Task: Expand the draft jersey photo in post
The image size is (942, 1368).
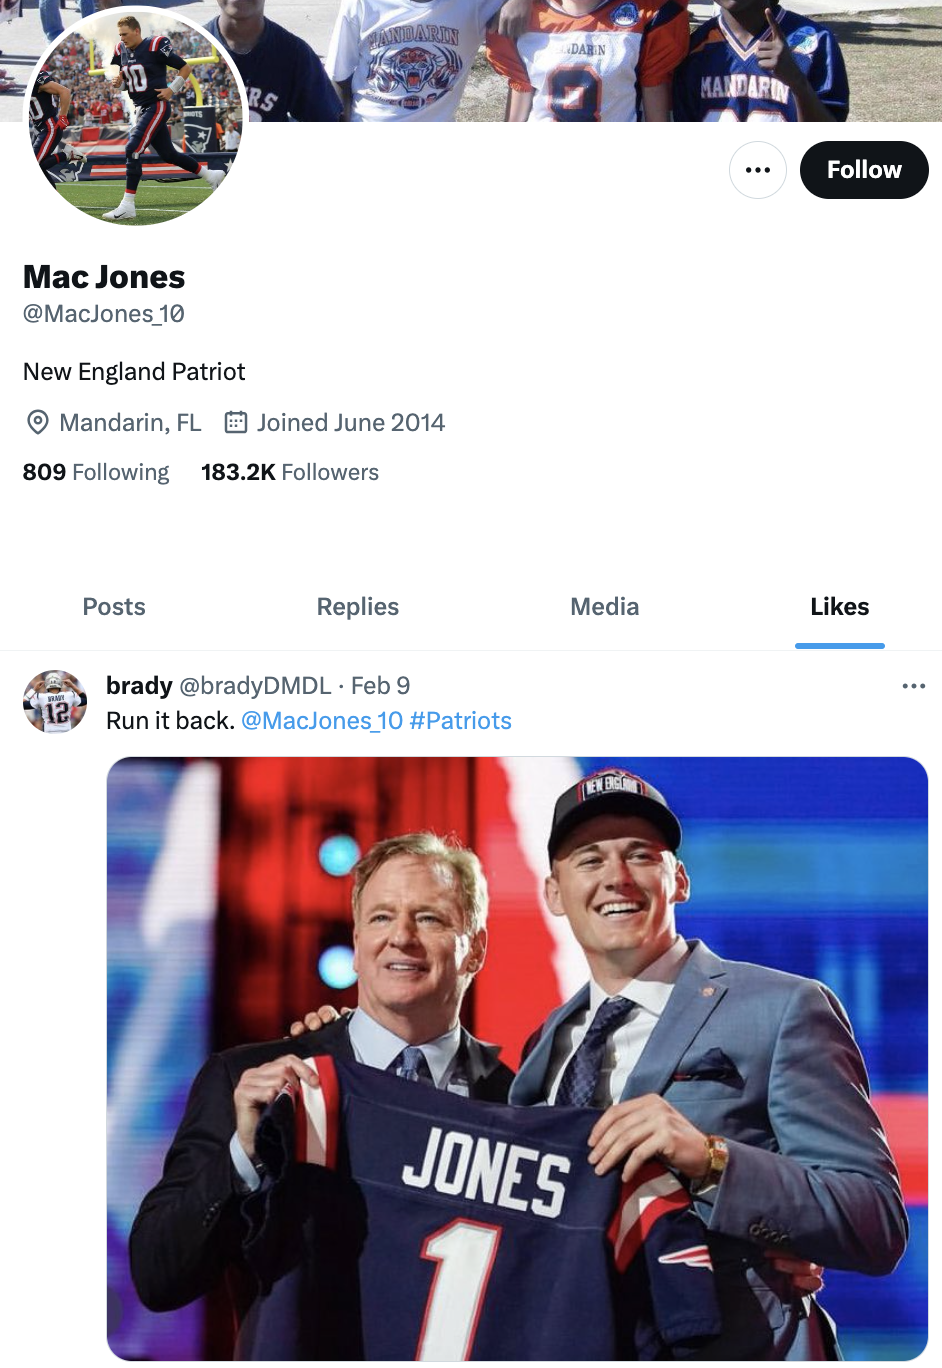Action: point(517,1058)
